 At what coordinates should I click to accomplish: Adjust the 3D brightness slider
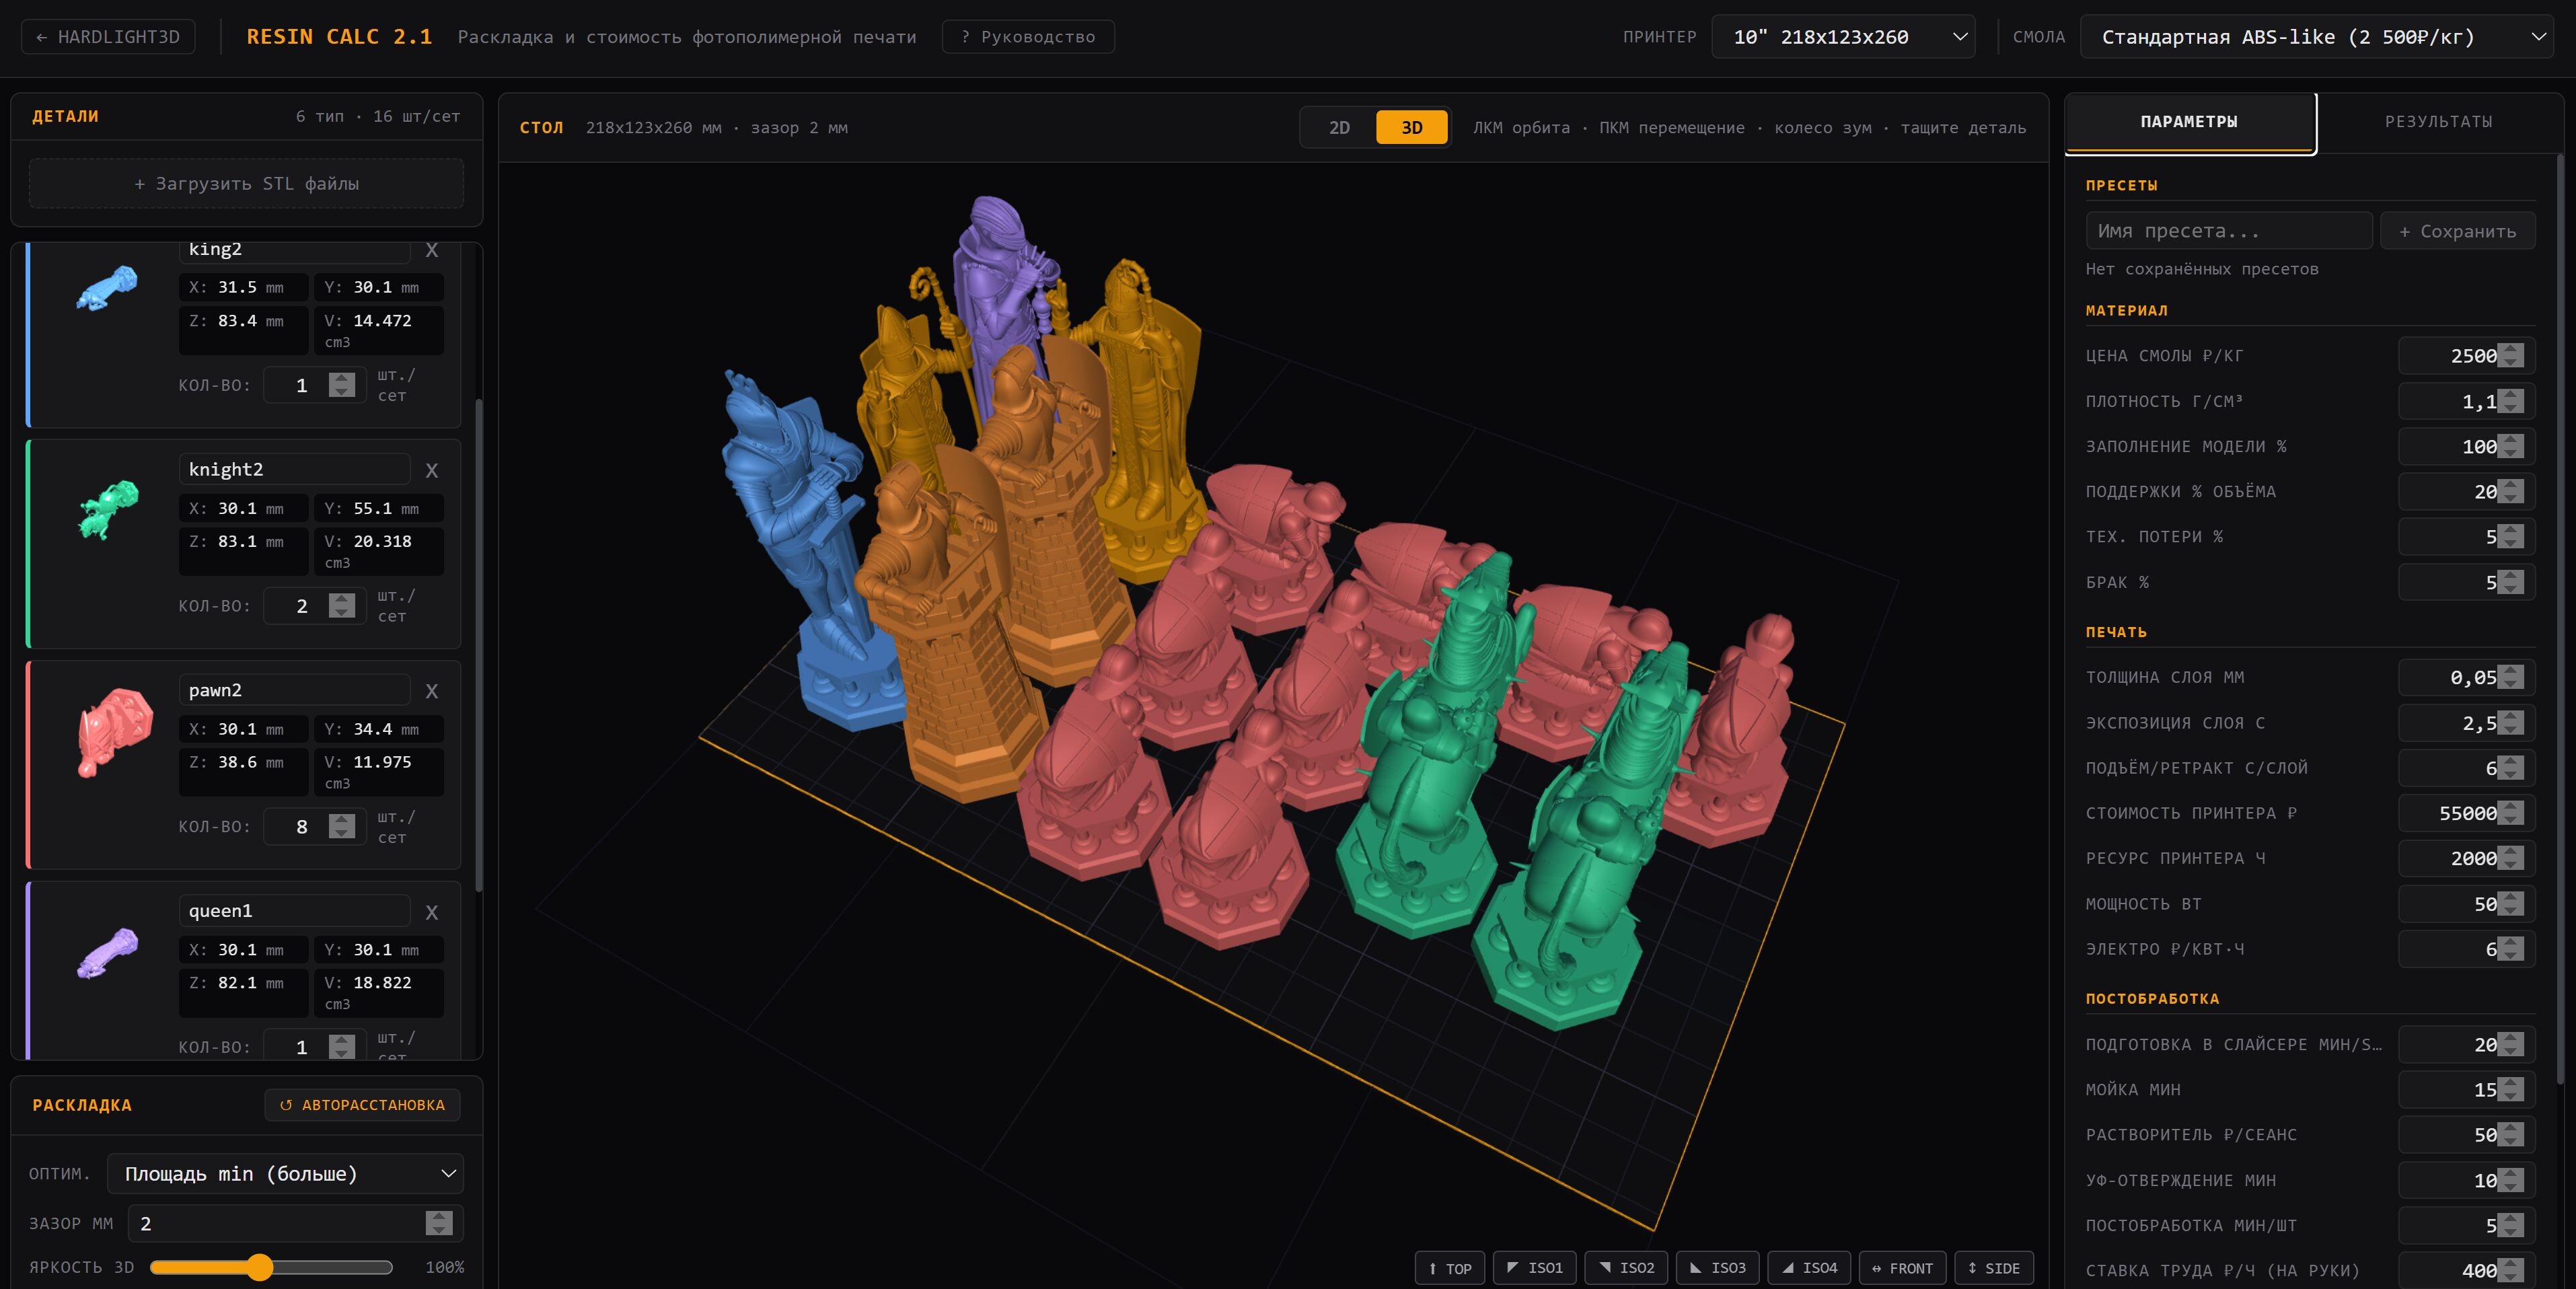(260, 1267)
